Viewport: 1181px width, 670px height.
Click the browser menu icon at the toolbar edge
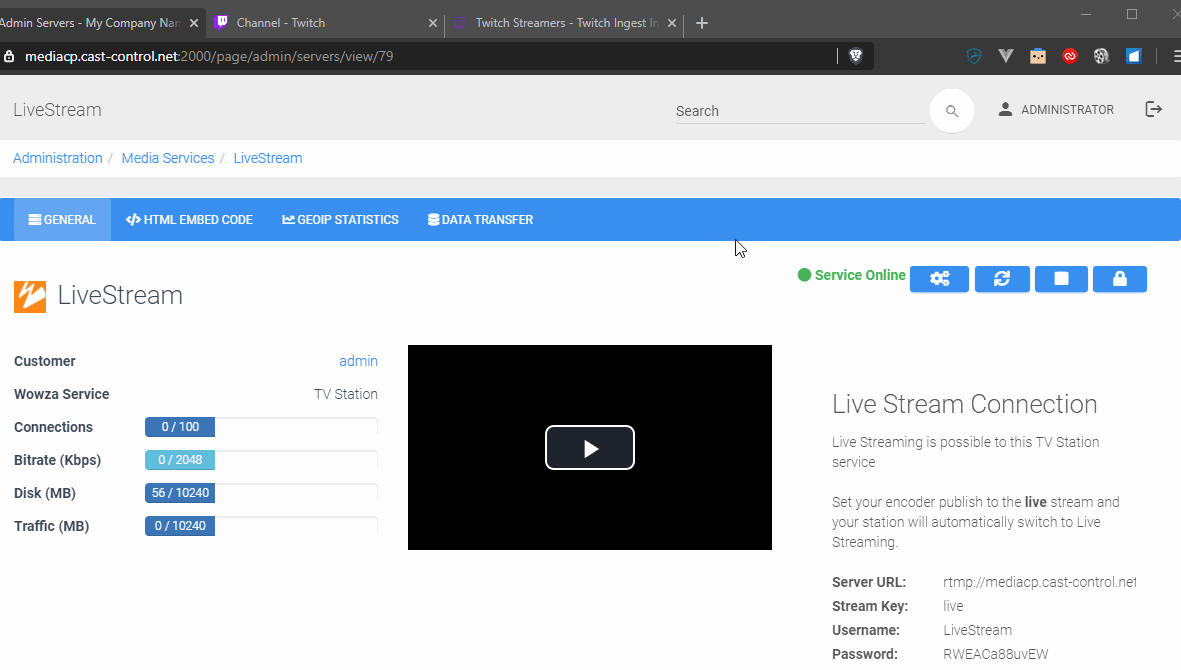pos(1176,56)
